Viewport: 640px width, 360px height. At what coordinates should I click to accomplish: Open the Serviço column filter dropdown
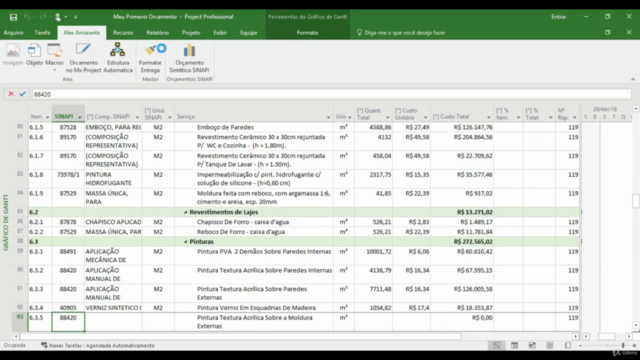tap(329, 118)
